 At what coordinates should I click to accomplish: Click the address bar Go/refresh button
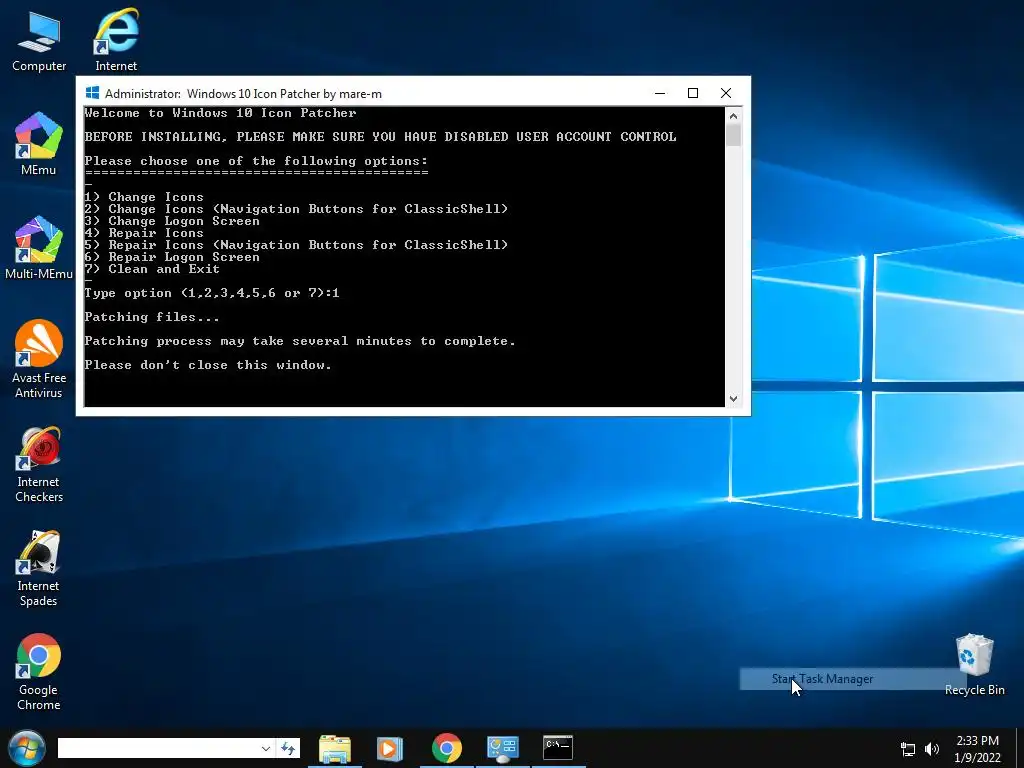pyautogui.click(x=288, y=748)
